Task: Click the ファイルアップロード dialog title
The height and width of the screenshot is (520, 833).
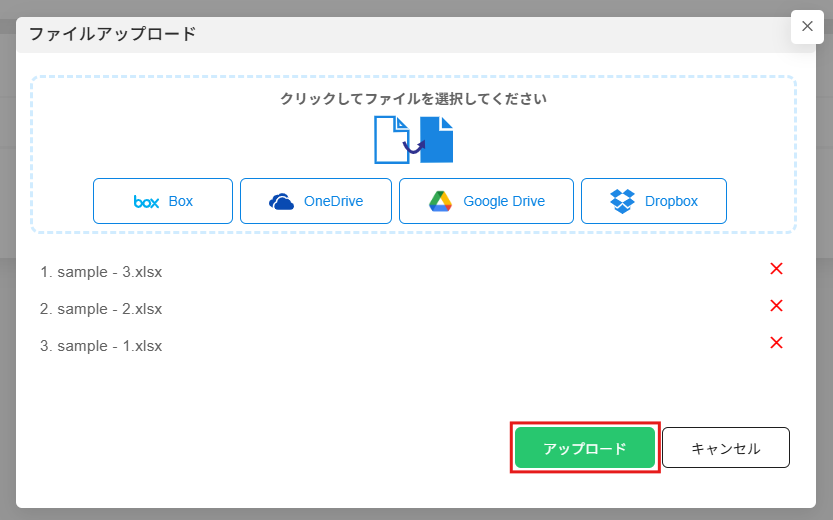Action: (113, 34)
